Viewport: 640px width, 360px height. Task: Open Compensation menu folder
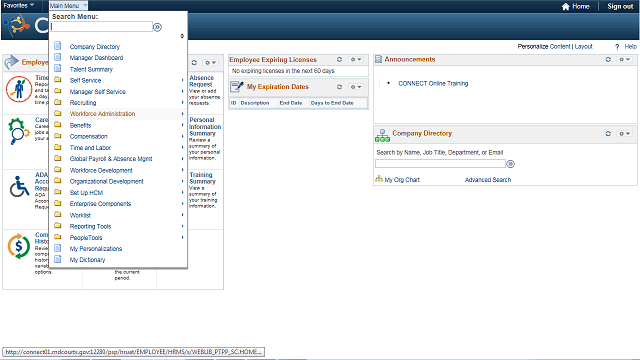click(x=89, y=136)
